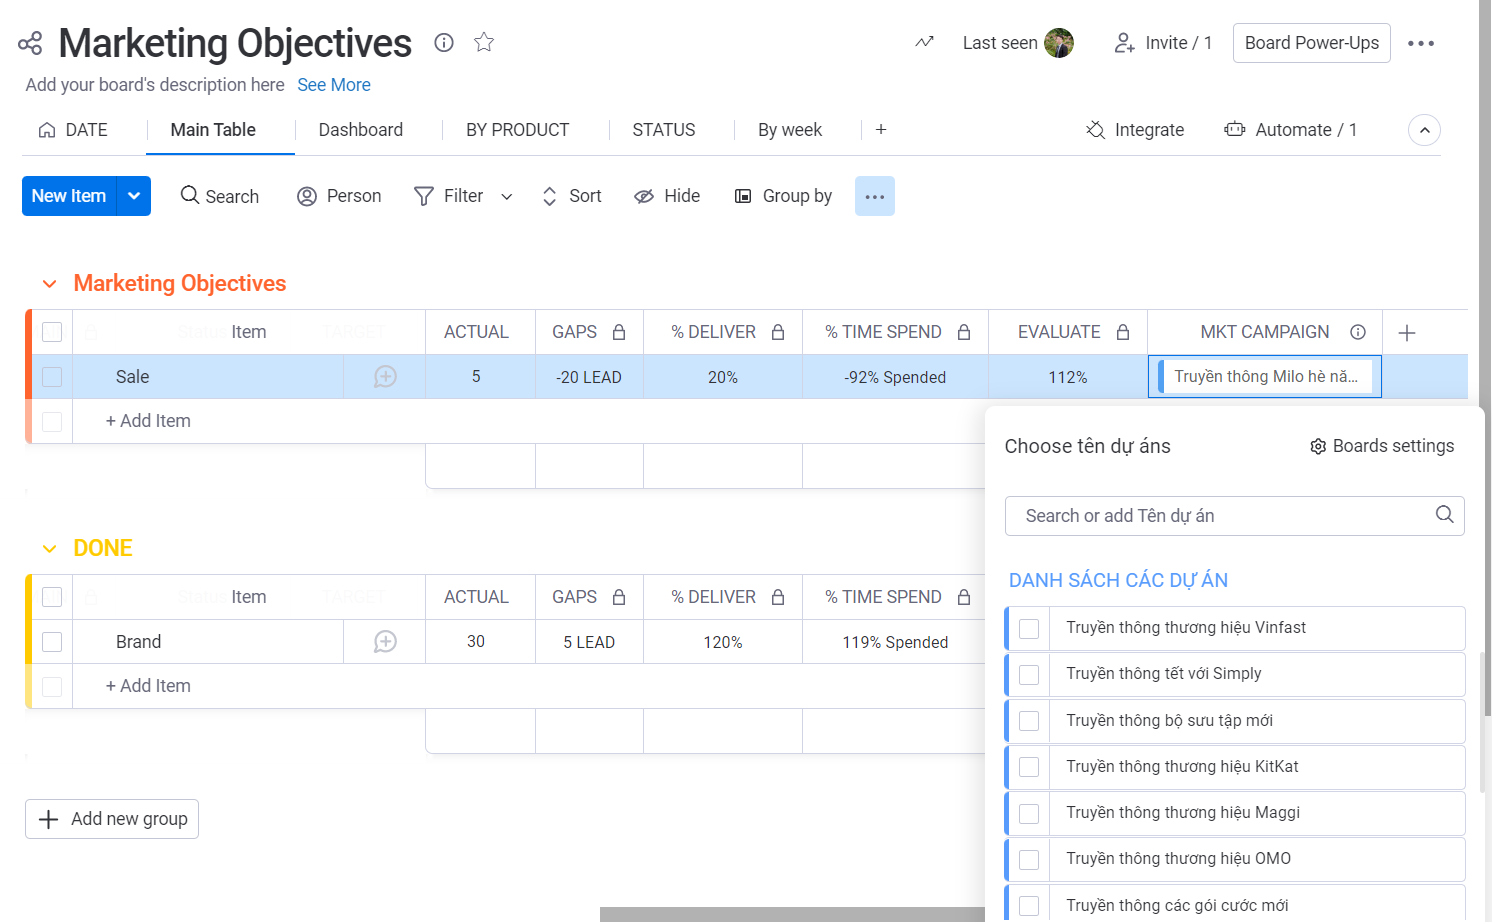Check the Truyền thông tết với Simply option
This screenshot has height=922, width=1492.
click(x=1028, y=674)
